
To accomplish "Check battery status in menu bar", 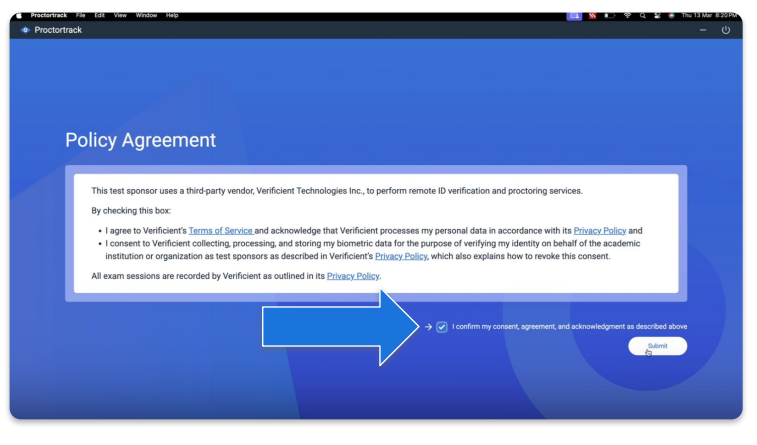I will [x=610, y=15].
